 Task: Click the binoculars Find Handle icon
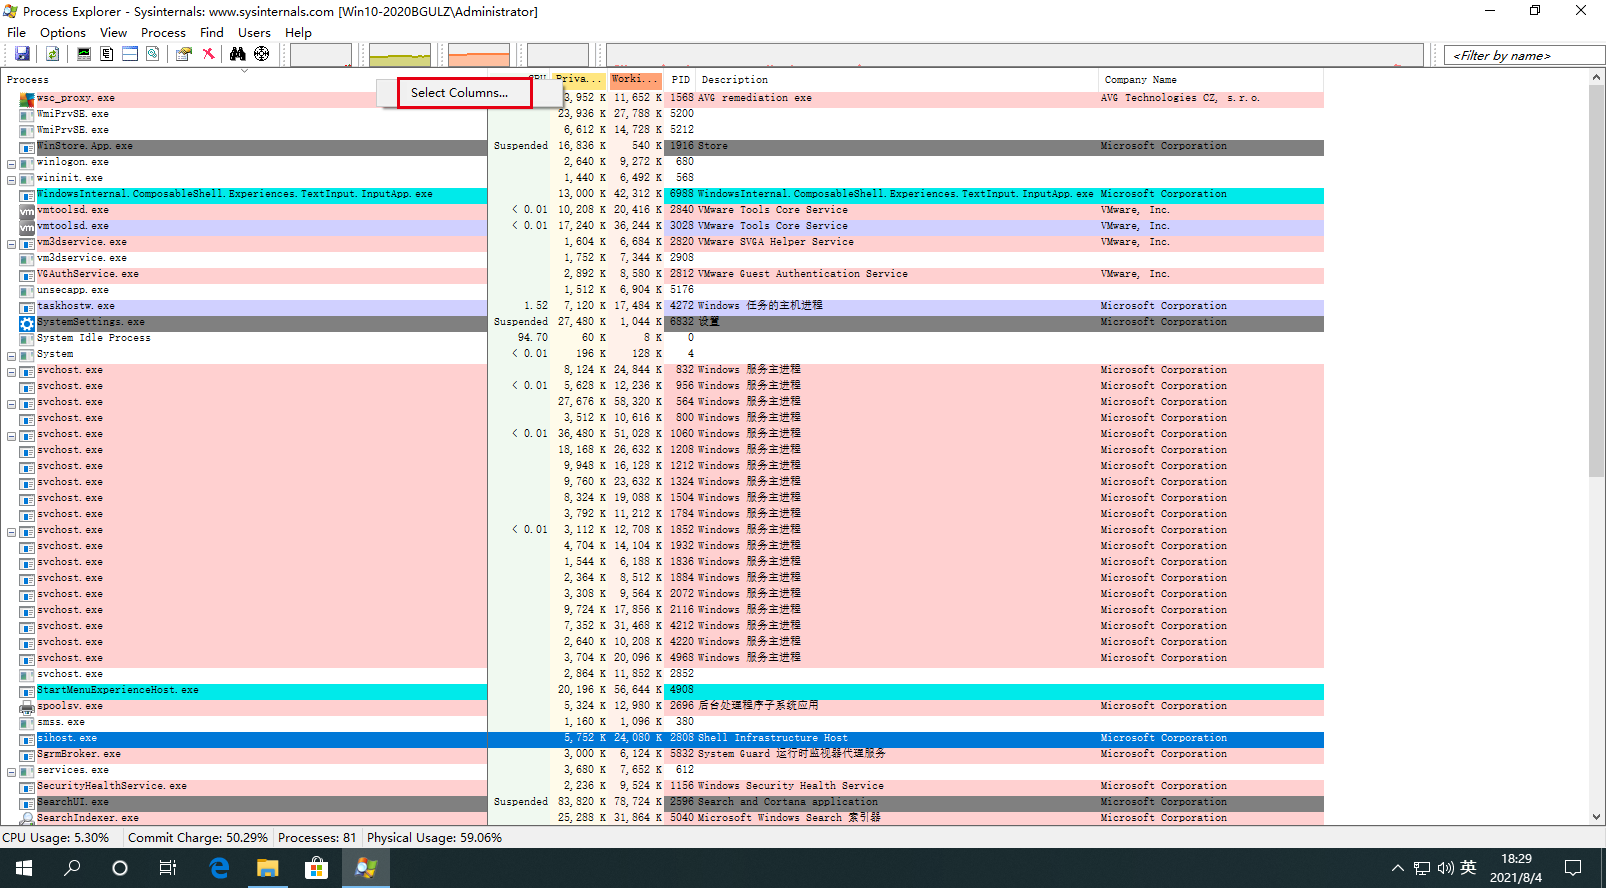[238, 54]
